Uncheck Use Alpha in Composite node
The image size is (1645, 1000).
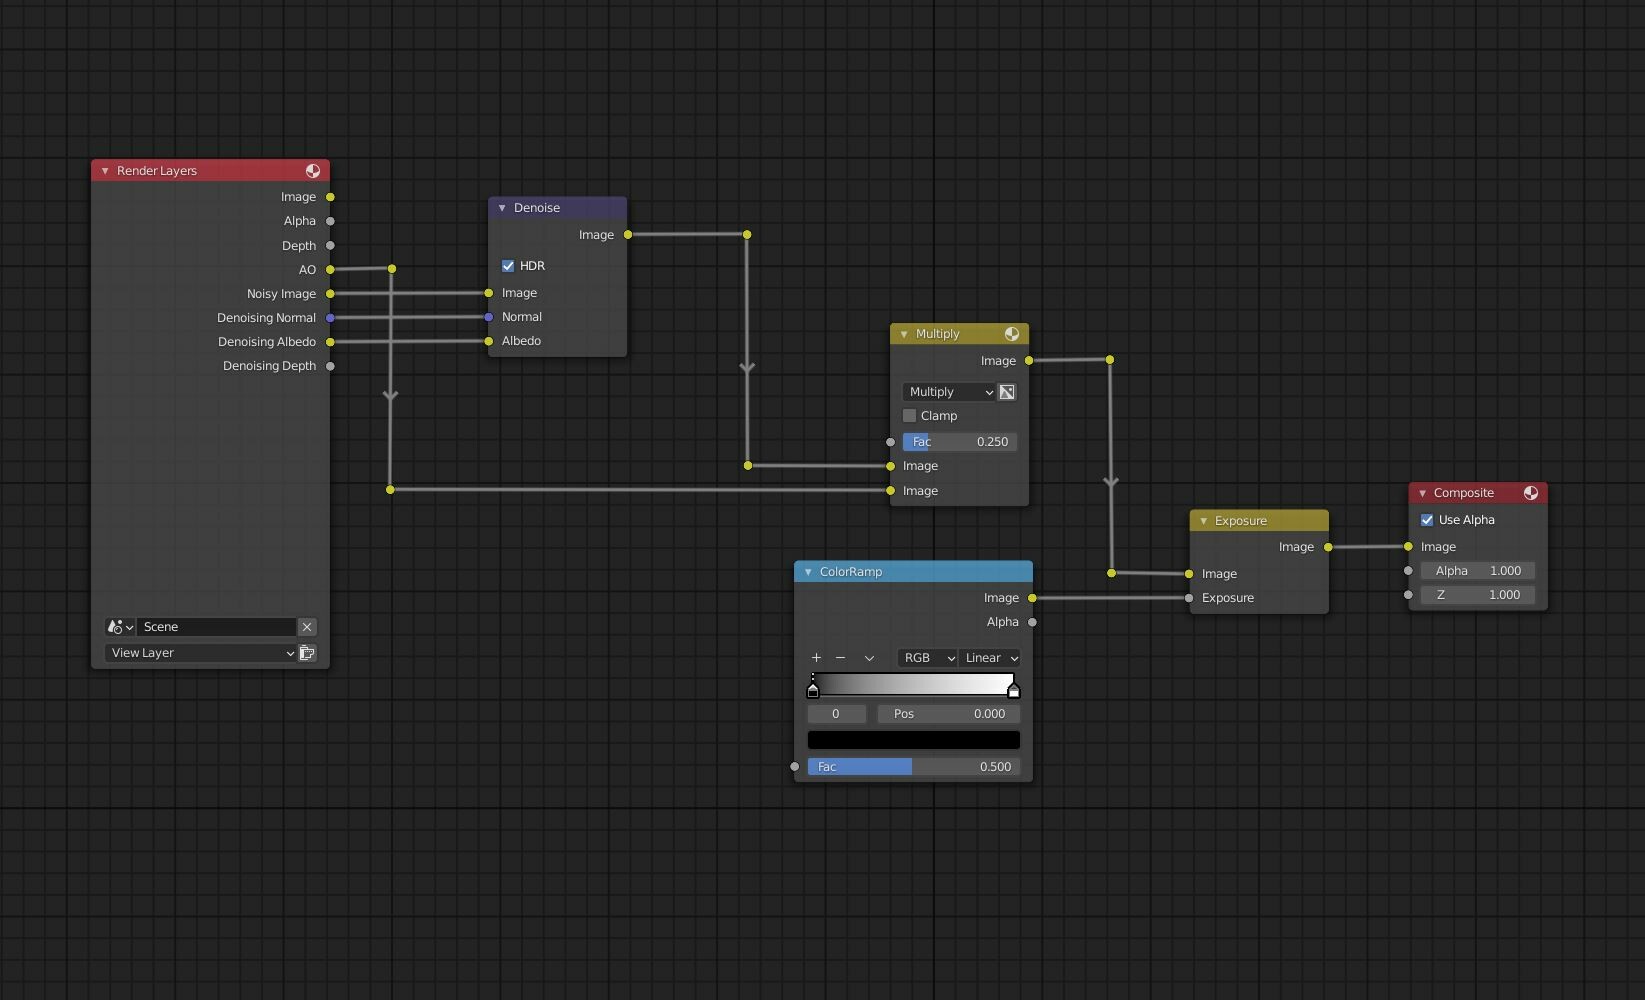tap(1427, 520)
